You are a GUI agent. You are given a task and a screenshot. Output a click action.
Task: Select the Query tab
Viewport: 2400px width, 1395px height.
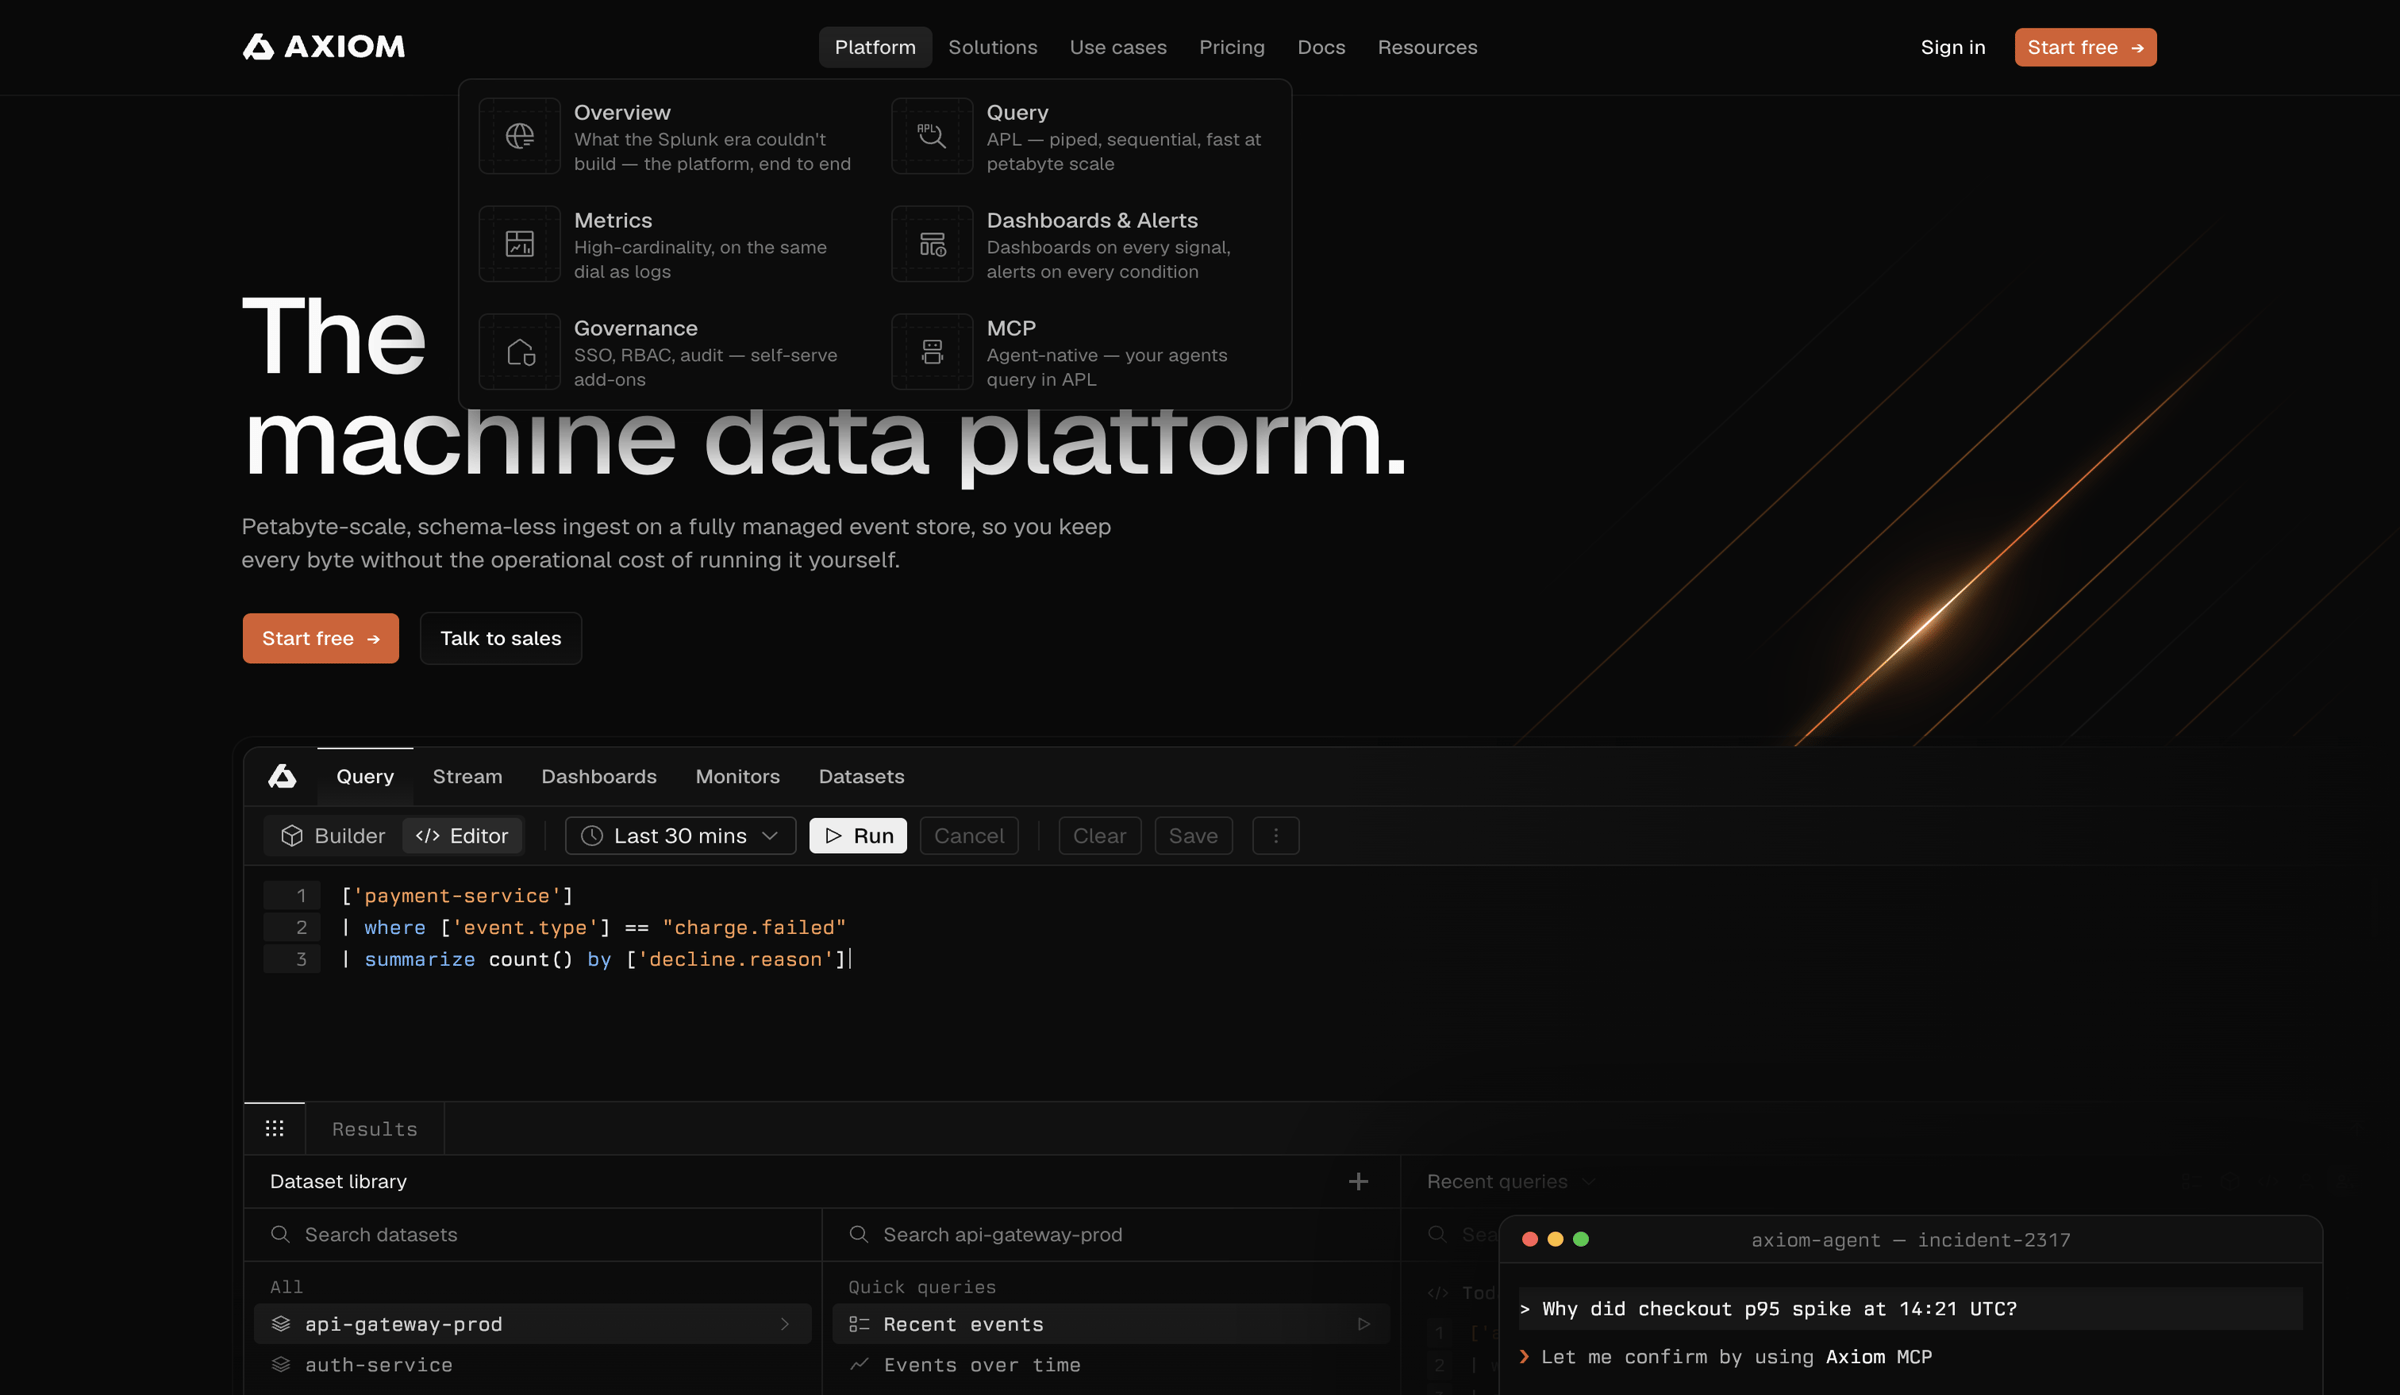[365, 777]
